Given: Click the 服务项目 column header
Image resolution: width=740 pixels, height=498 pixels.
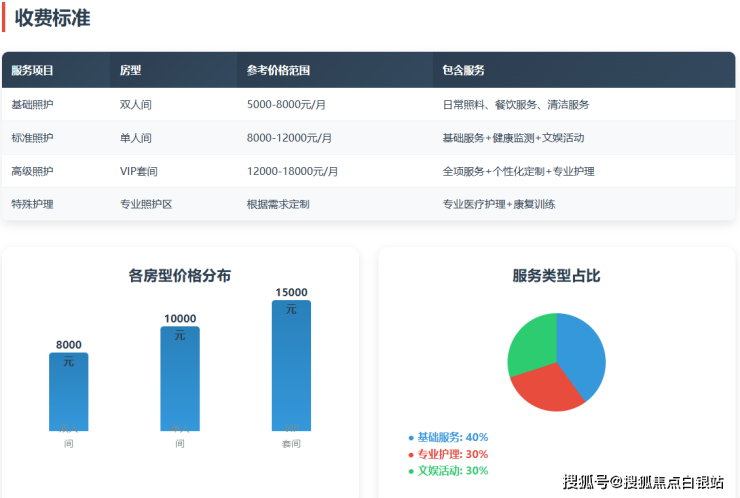Looking at the screenshot, I should pyautogui.click(x=33, y=71).
